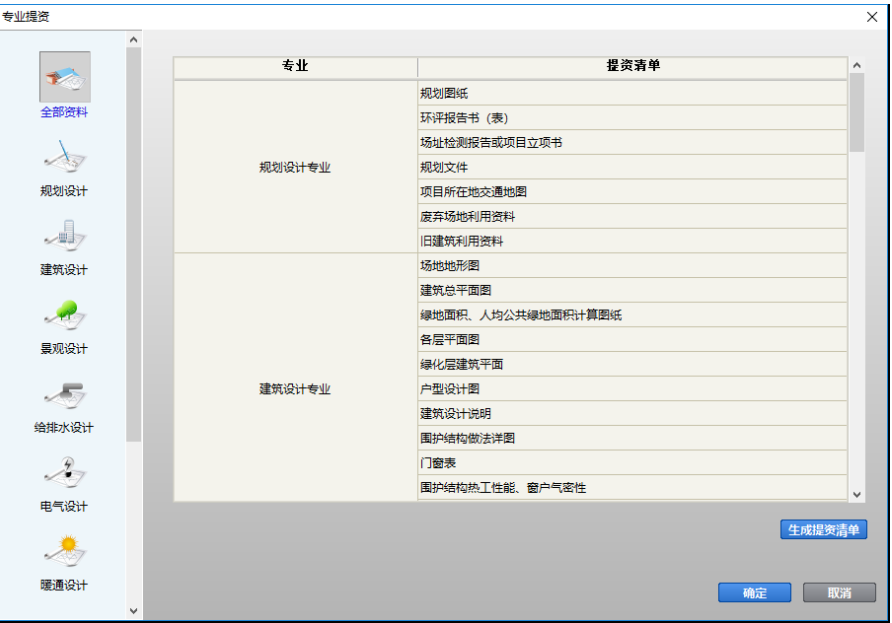This screenshot has width=892, height=623.
Task: Open the 规划设计 category icon
Action: pos(65,156)
